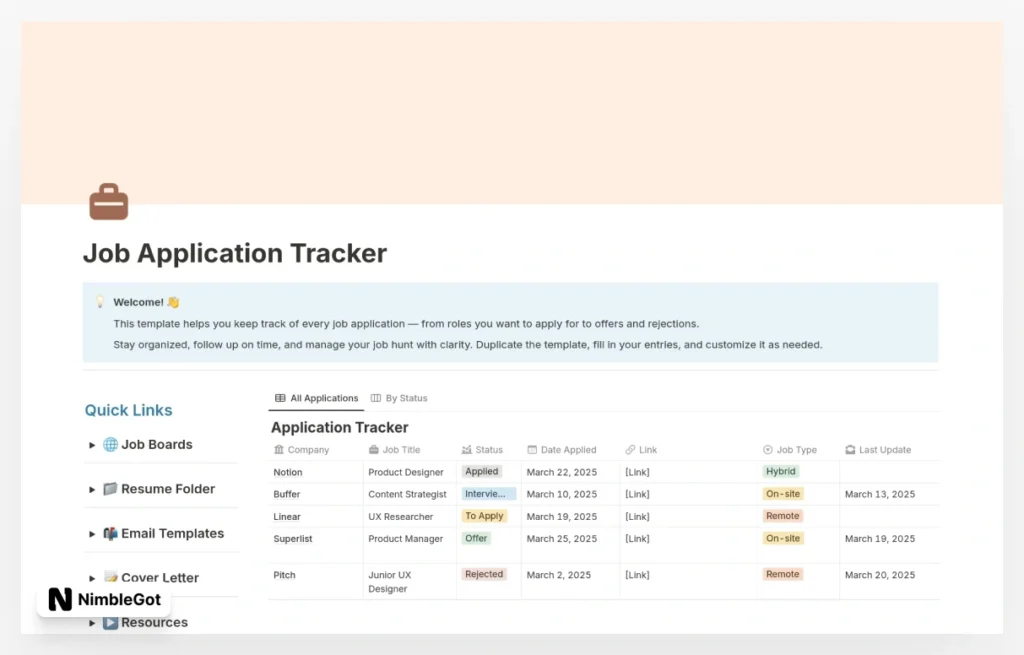Click the Quick Links heading
Screen dimensions: 1024x655
point(129,410)
